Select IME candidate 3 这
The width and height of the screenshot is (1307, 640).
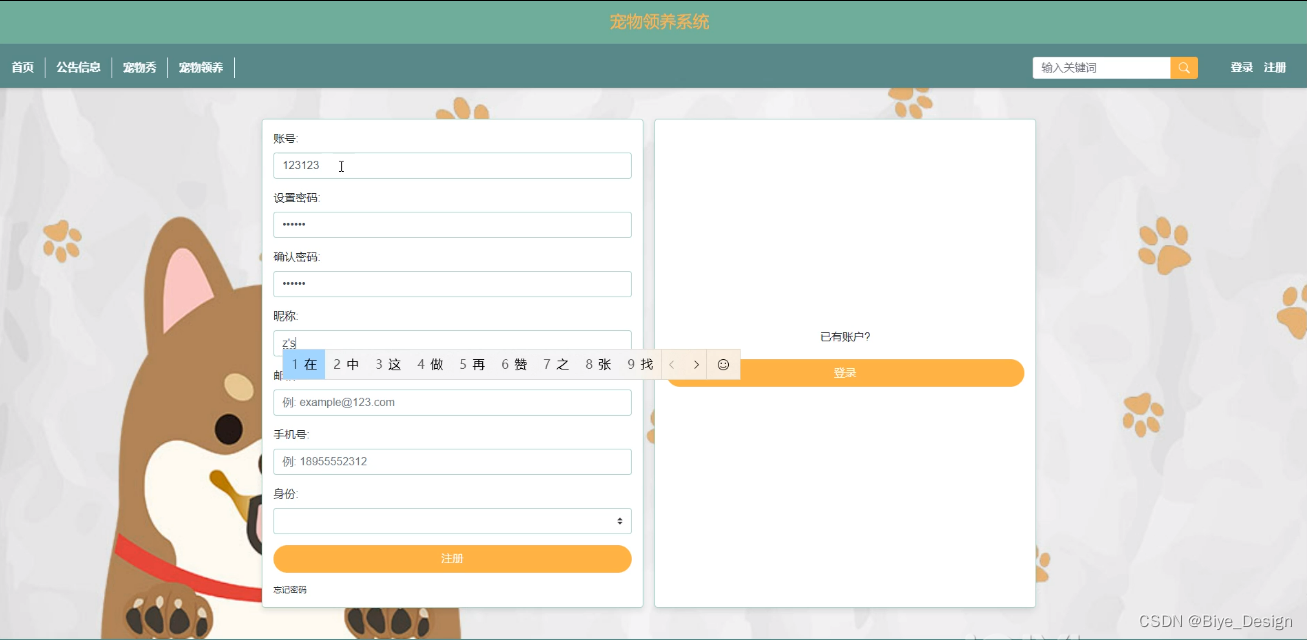click(x=388, y=365)
